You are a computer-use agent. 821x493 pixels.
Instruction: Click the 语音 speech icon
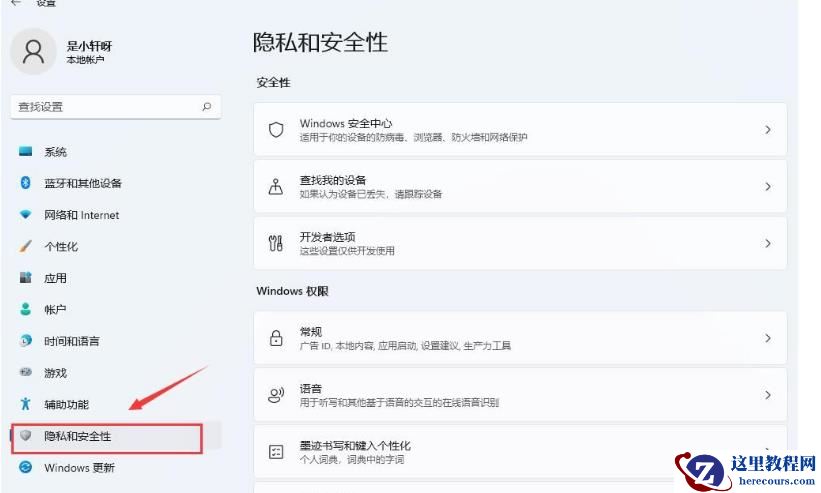click(x=276, y=395)
